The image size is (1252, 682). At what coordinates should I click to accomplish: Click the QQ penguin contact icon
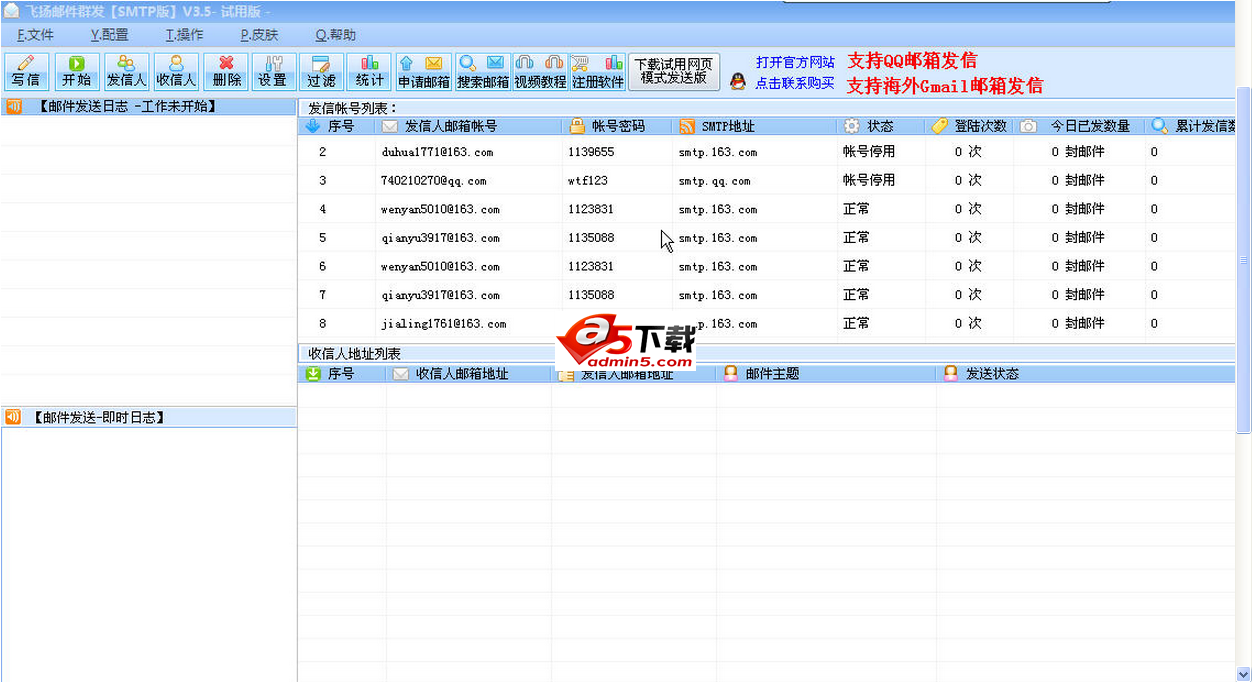pyautogui.click(x=738, y=82)
